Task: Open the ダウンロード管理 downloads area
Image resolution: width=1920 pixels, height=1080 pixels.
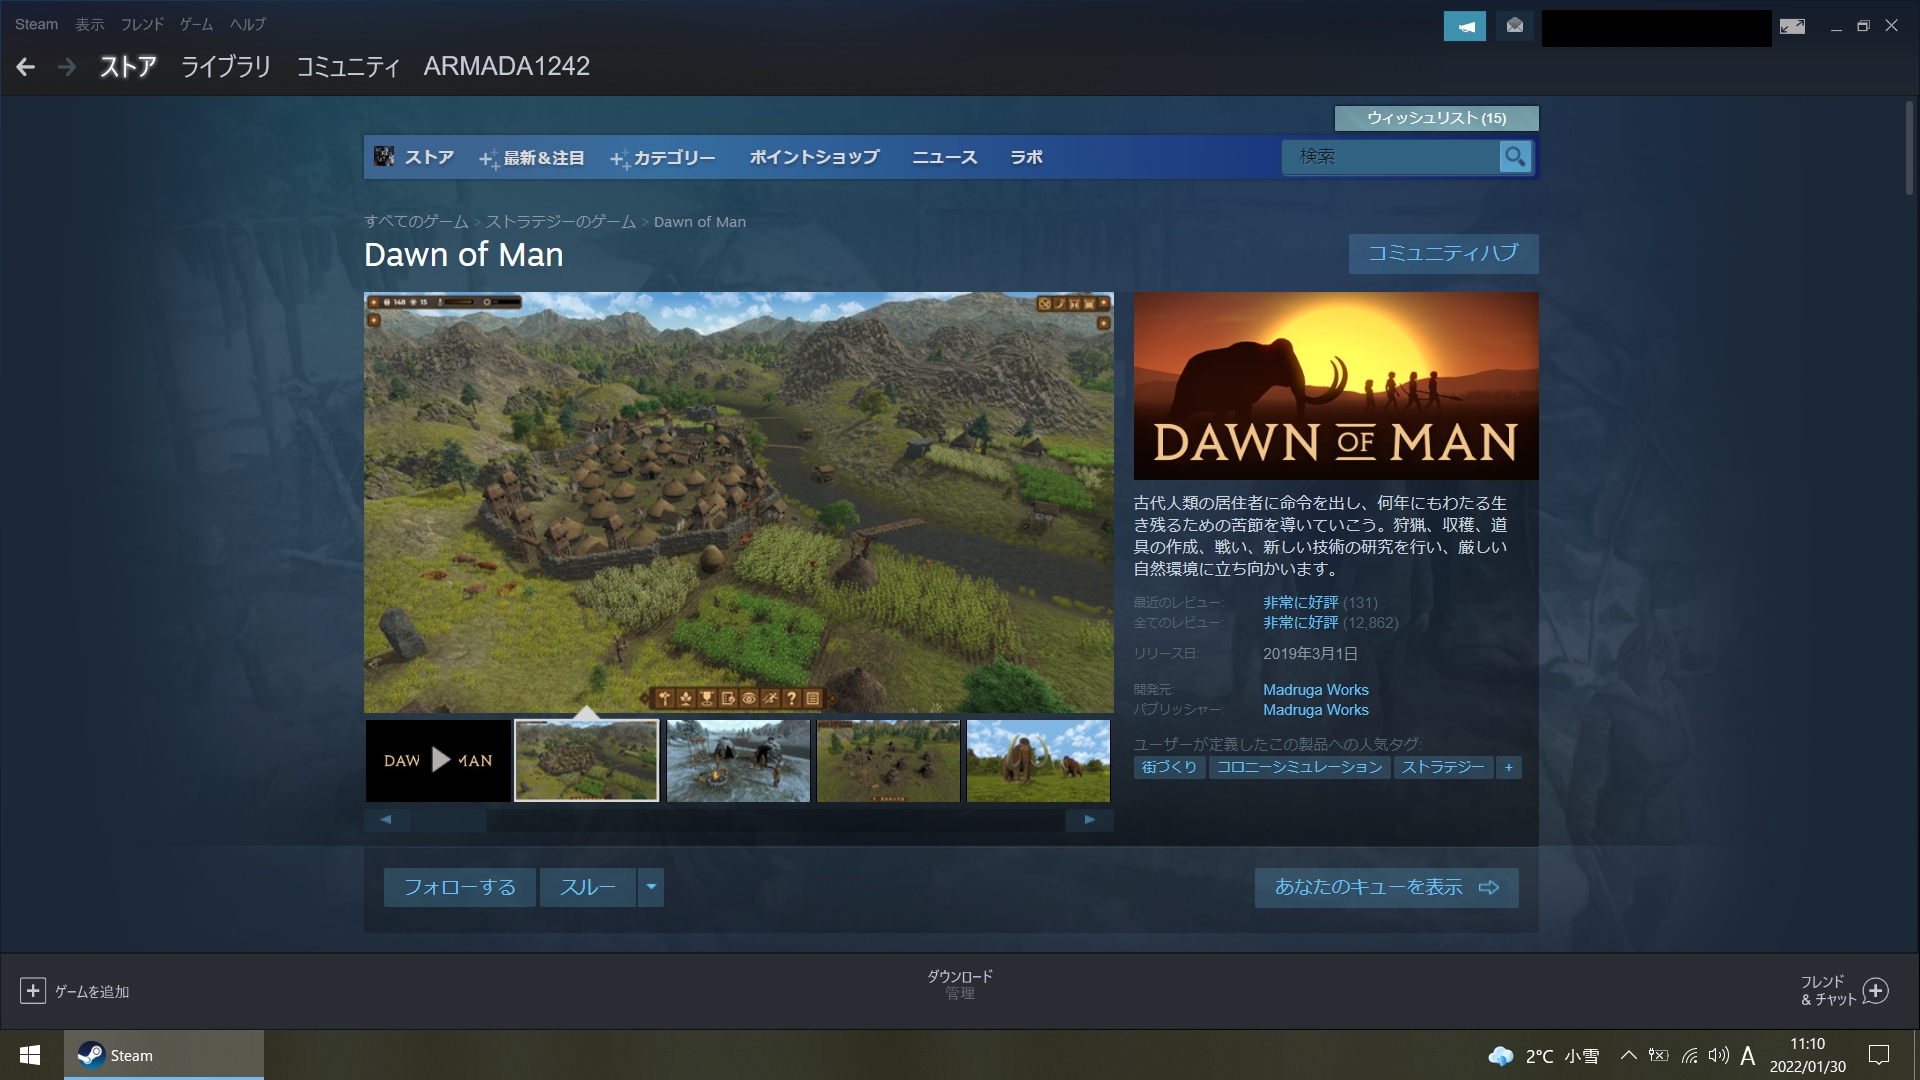Action: [959, 984]
